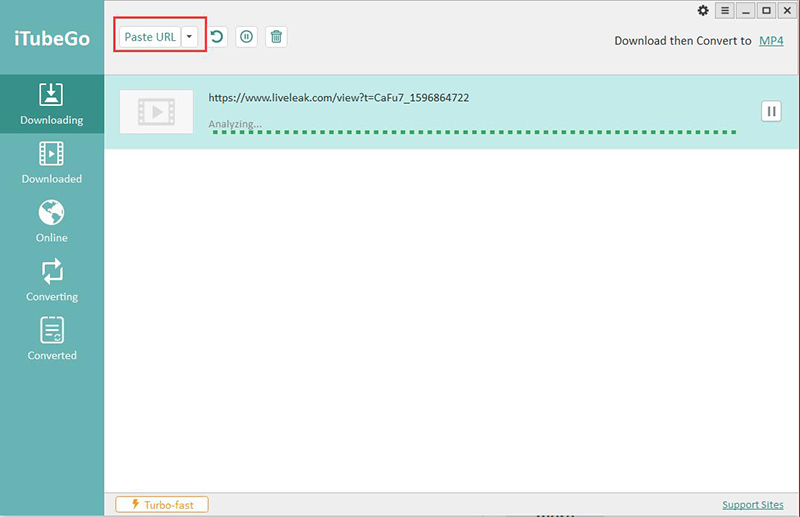This screenshot has width=800, height=517.
Task: Click the resume all downloads icon
Action: click(x=217, y=37)
